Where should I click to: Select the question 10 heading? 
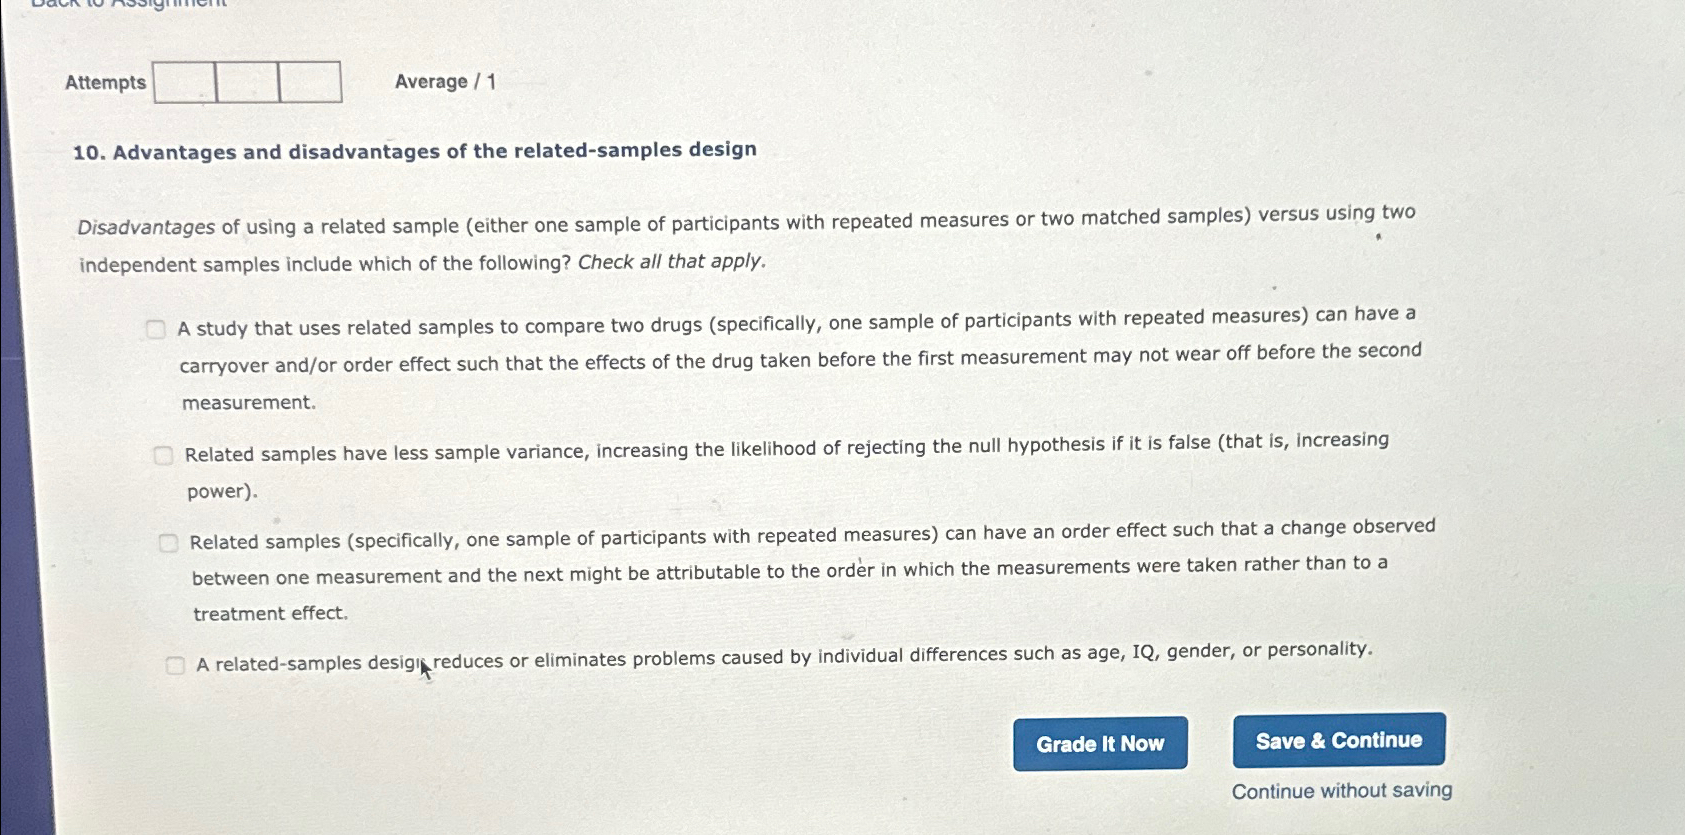pos(412,151)
